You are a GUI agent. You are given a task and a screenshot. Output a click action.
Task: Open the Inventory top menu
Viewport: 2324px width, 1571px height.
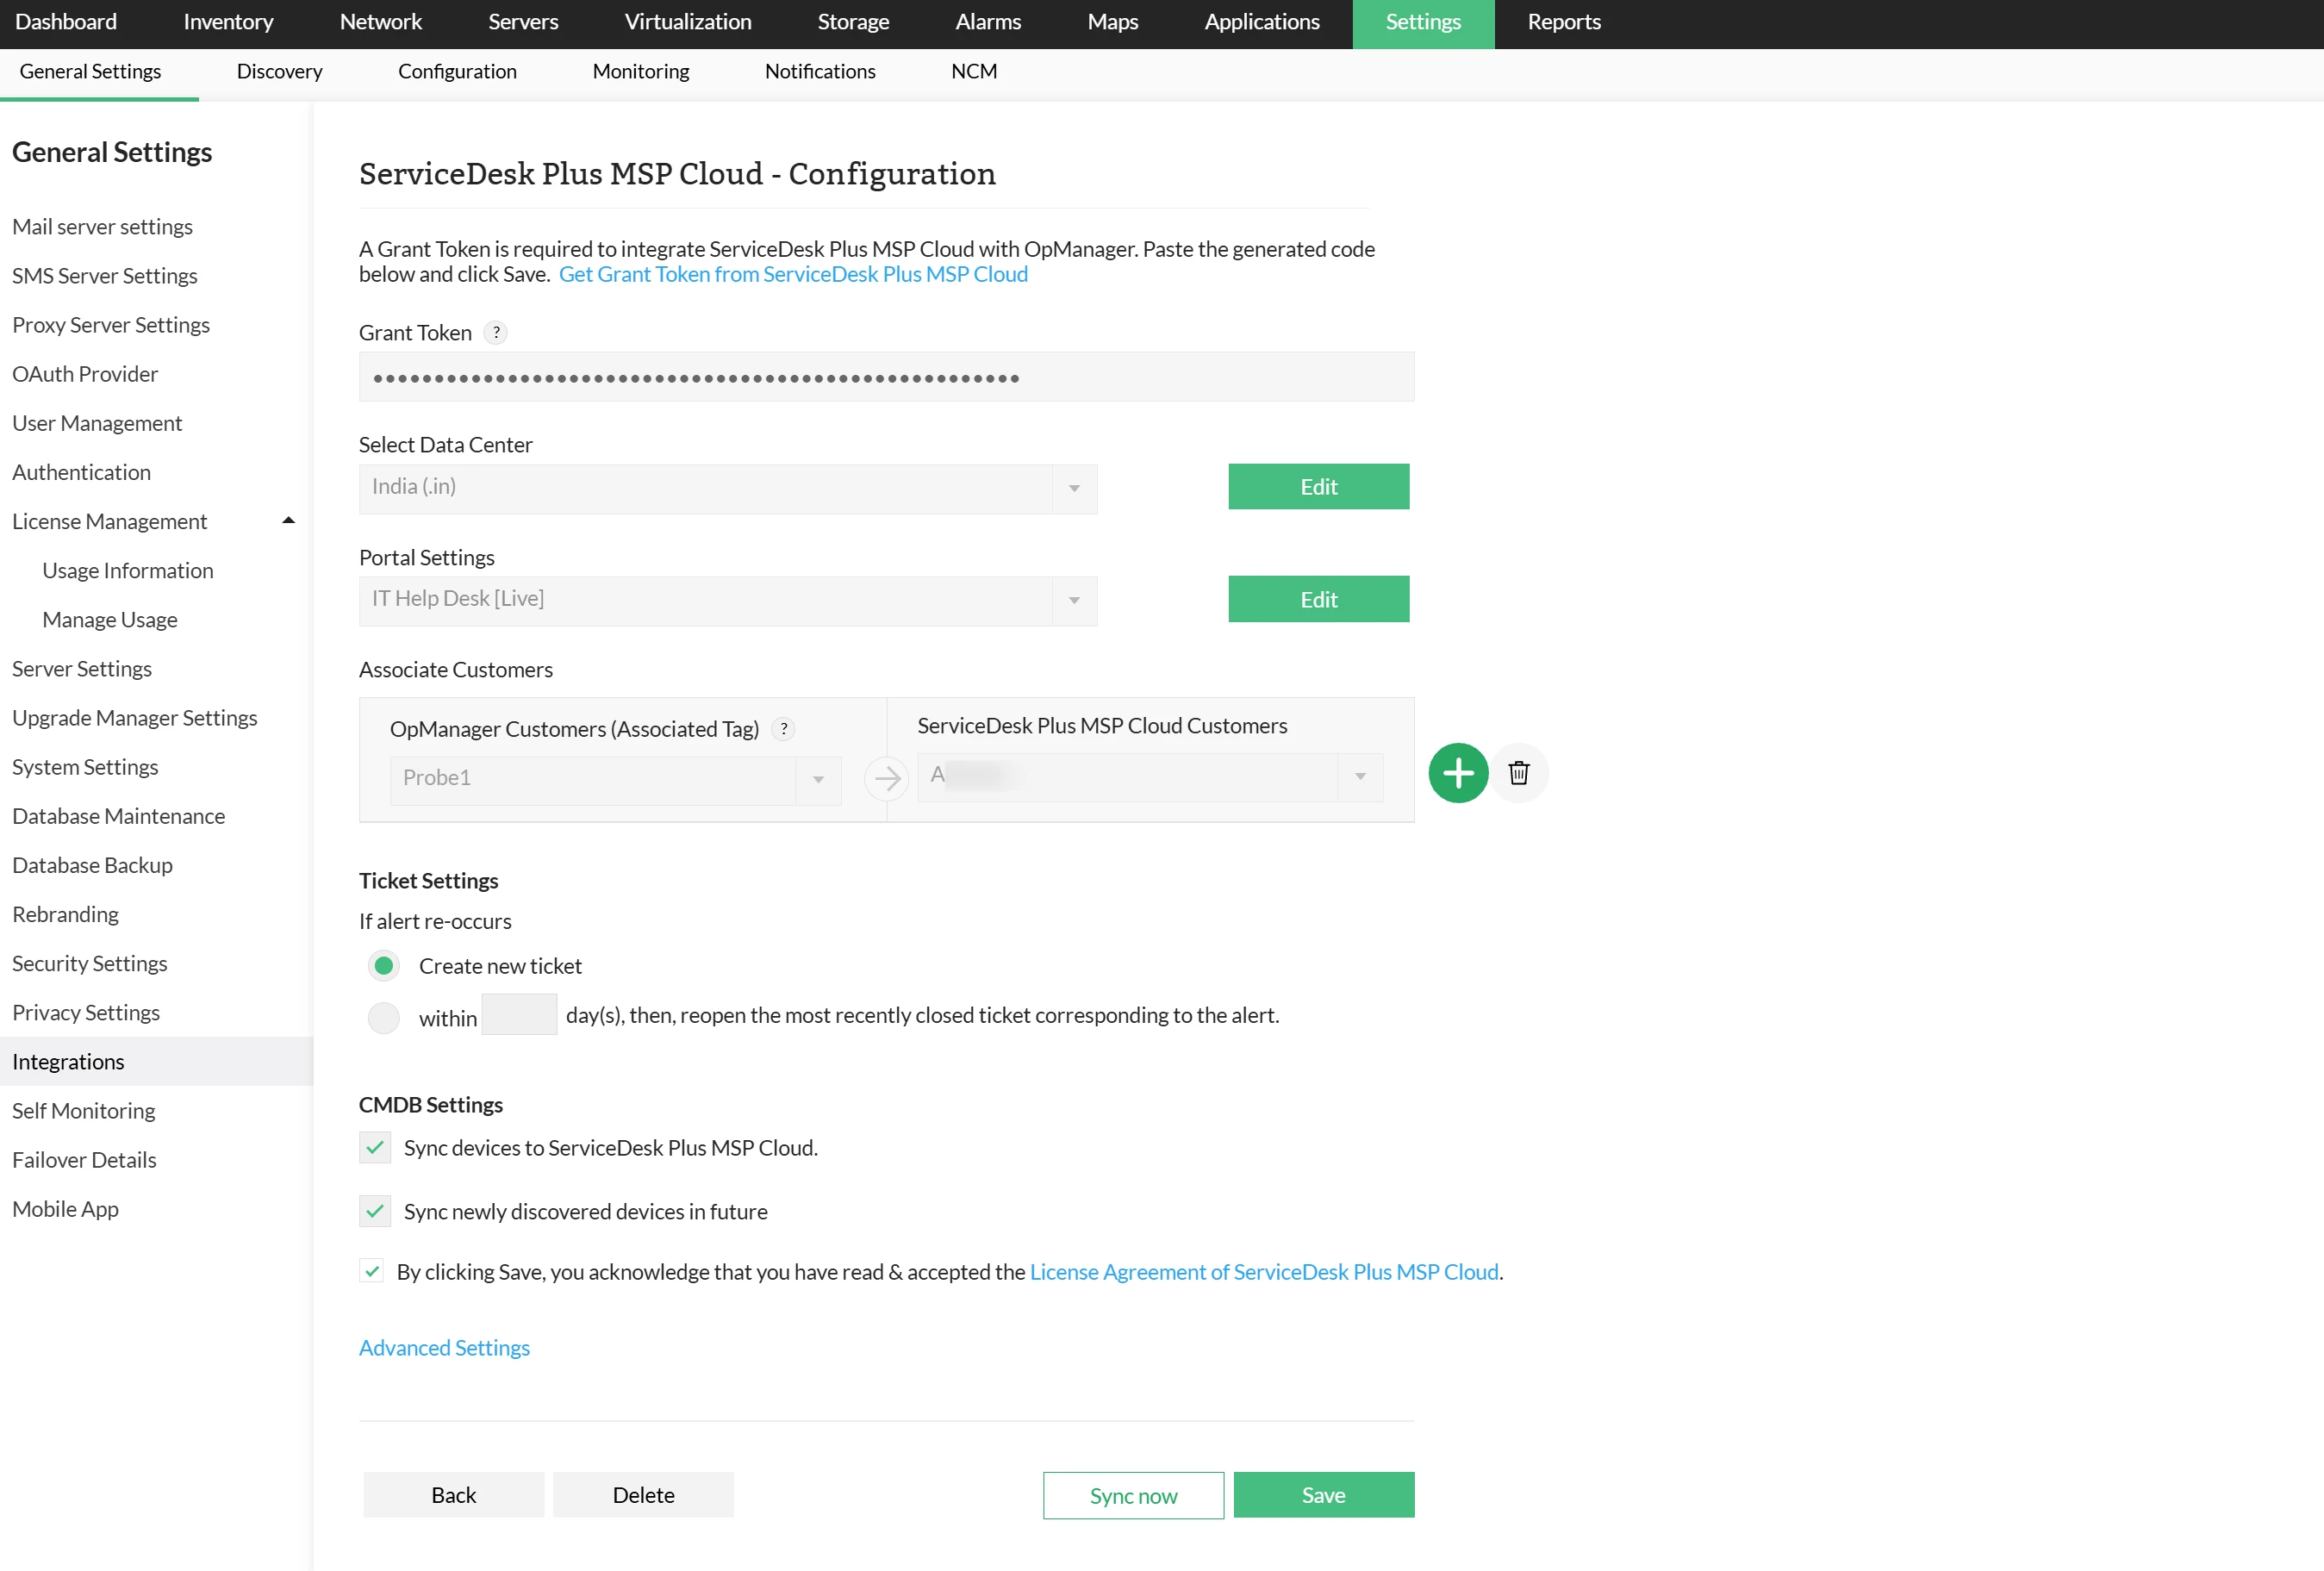pyautogui.click(x=228, y=22)
